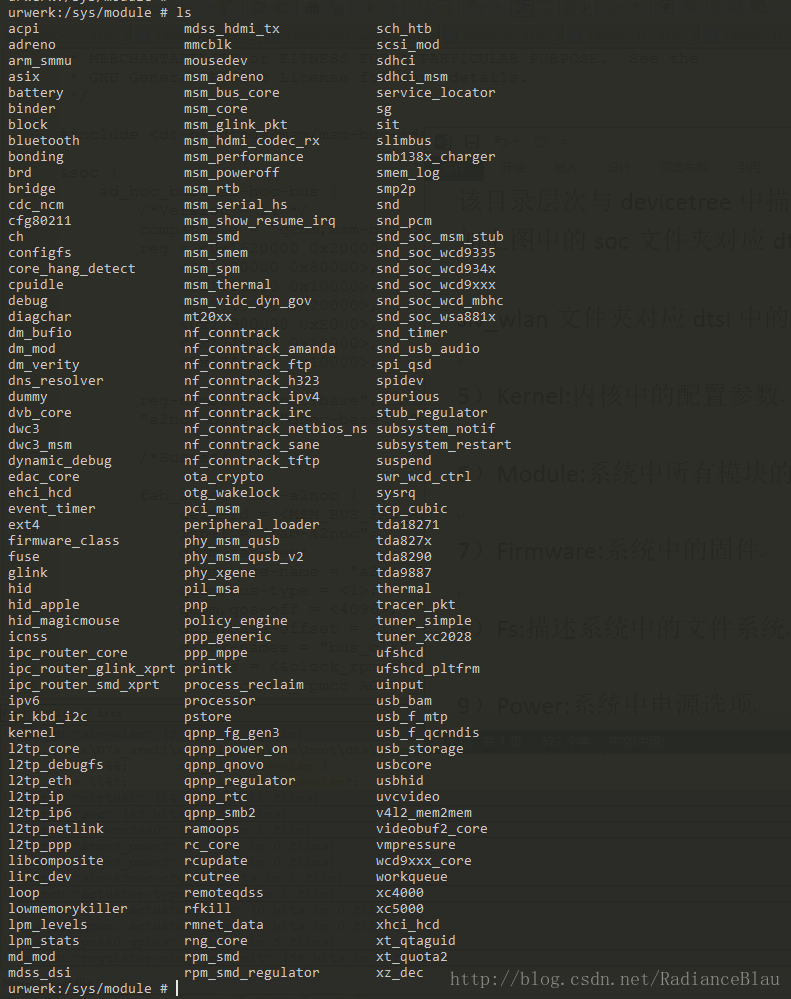791x999 pixels.
Task: Select the 'mt20xx' entry
Action: 208,316
